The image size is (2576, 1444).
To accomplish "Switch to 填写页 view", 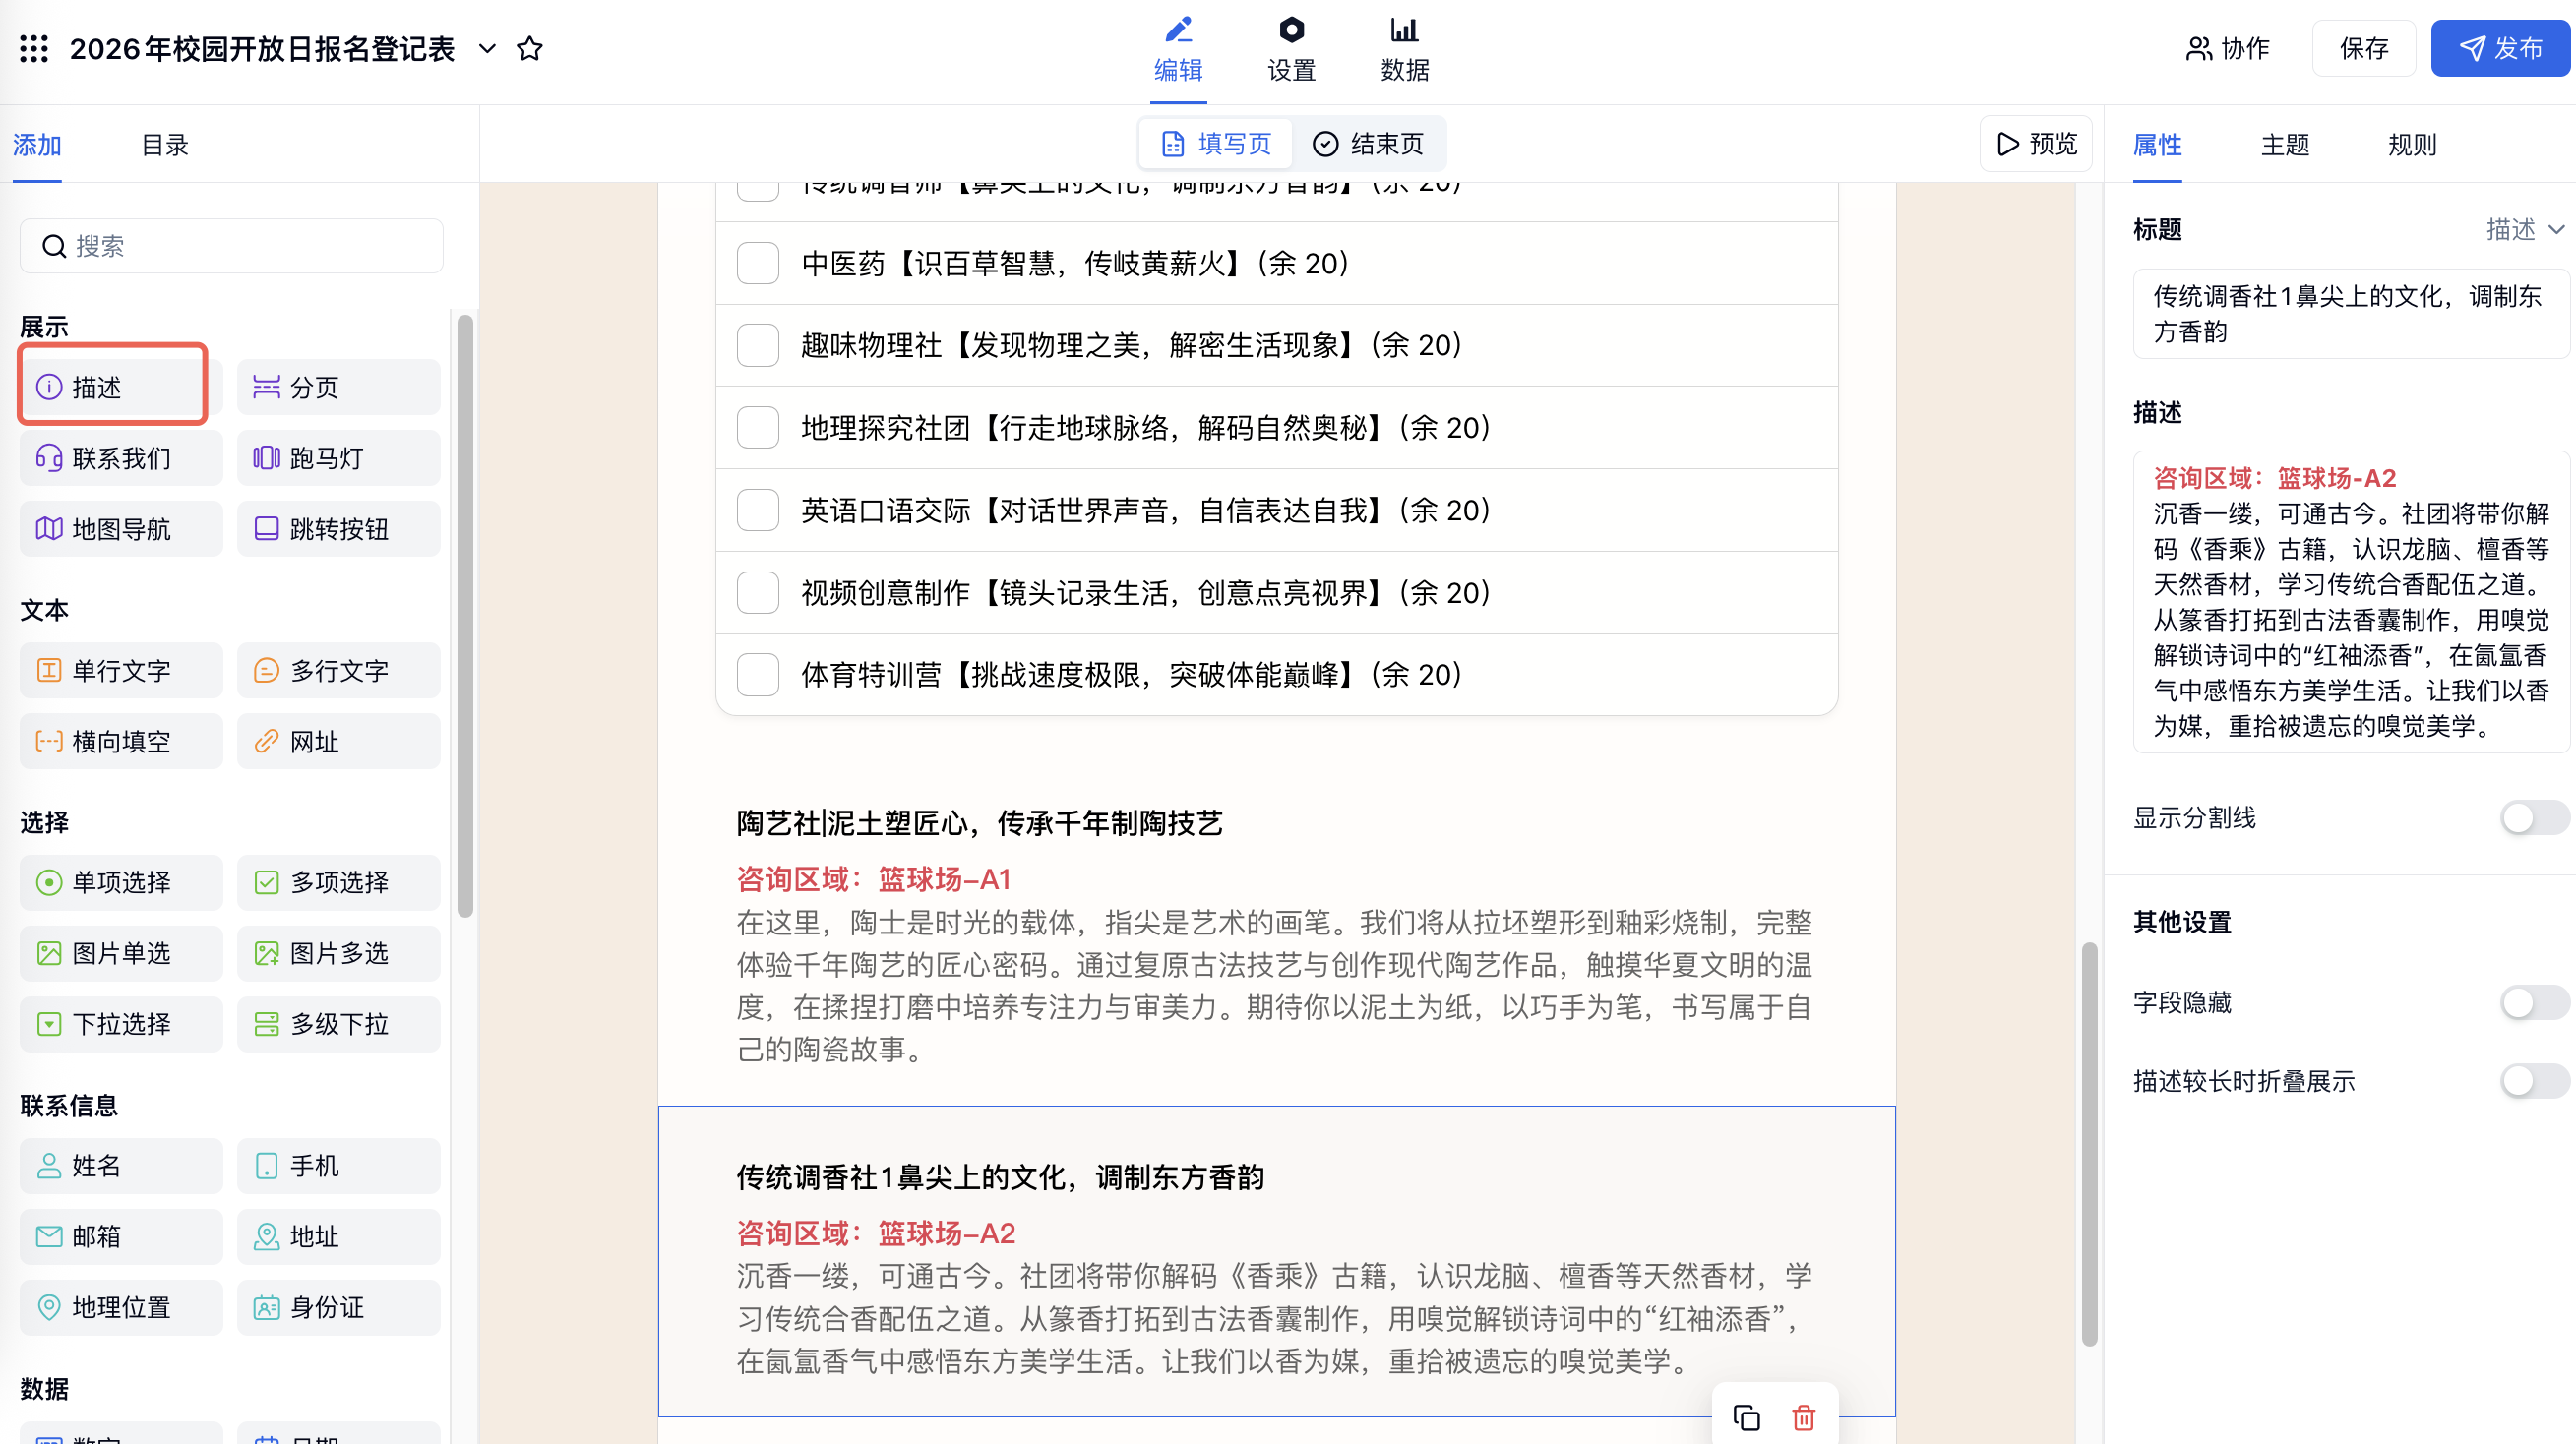I will coord(1216,144).
